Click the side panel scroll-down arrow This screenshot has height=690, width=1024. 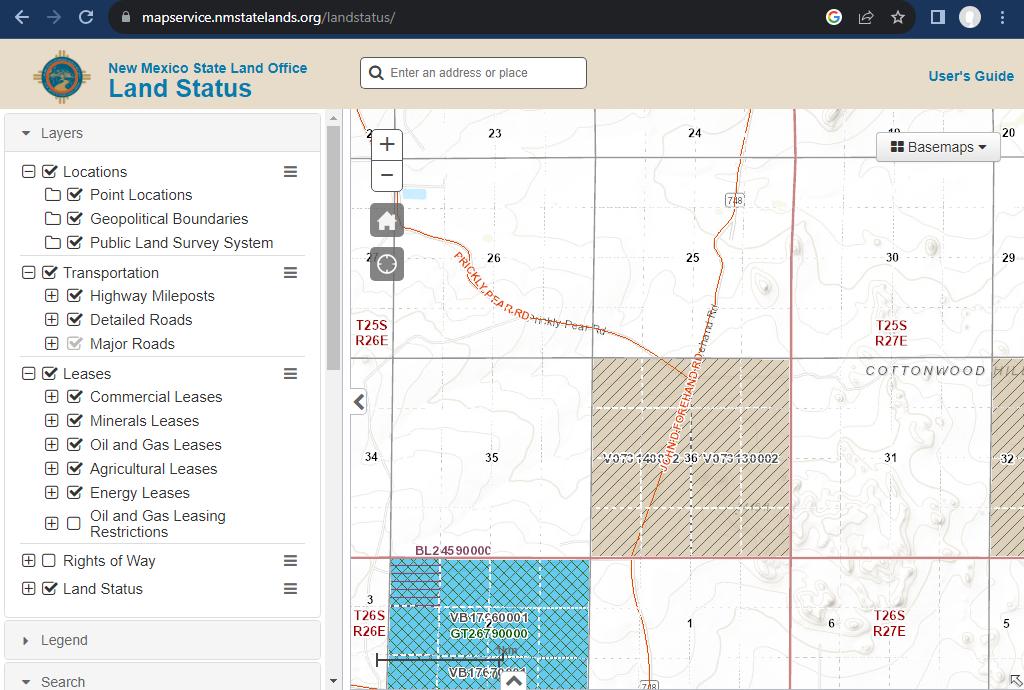click(x=333, y=681)
